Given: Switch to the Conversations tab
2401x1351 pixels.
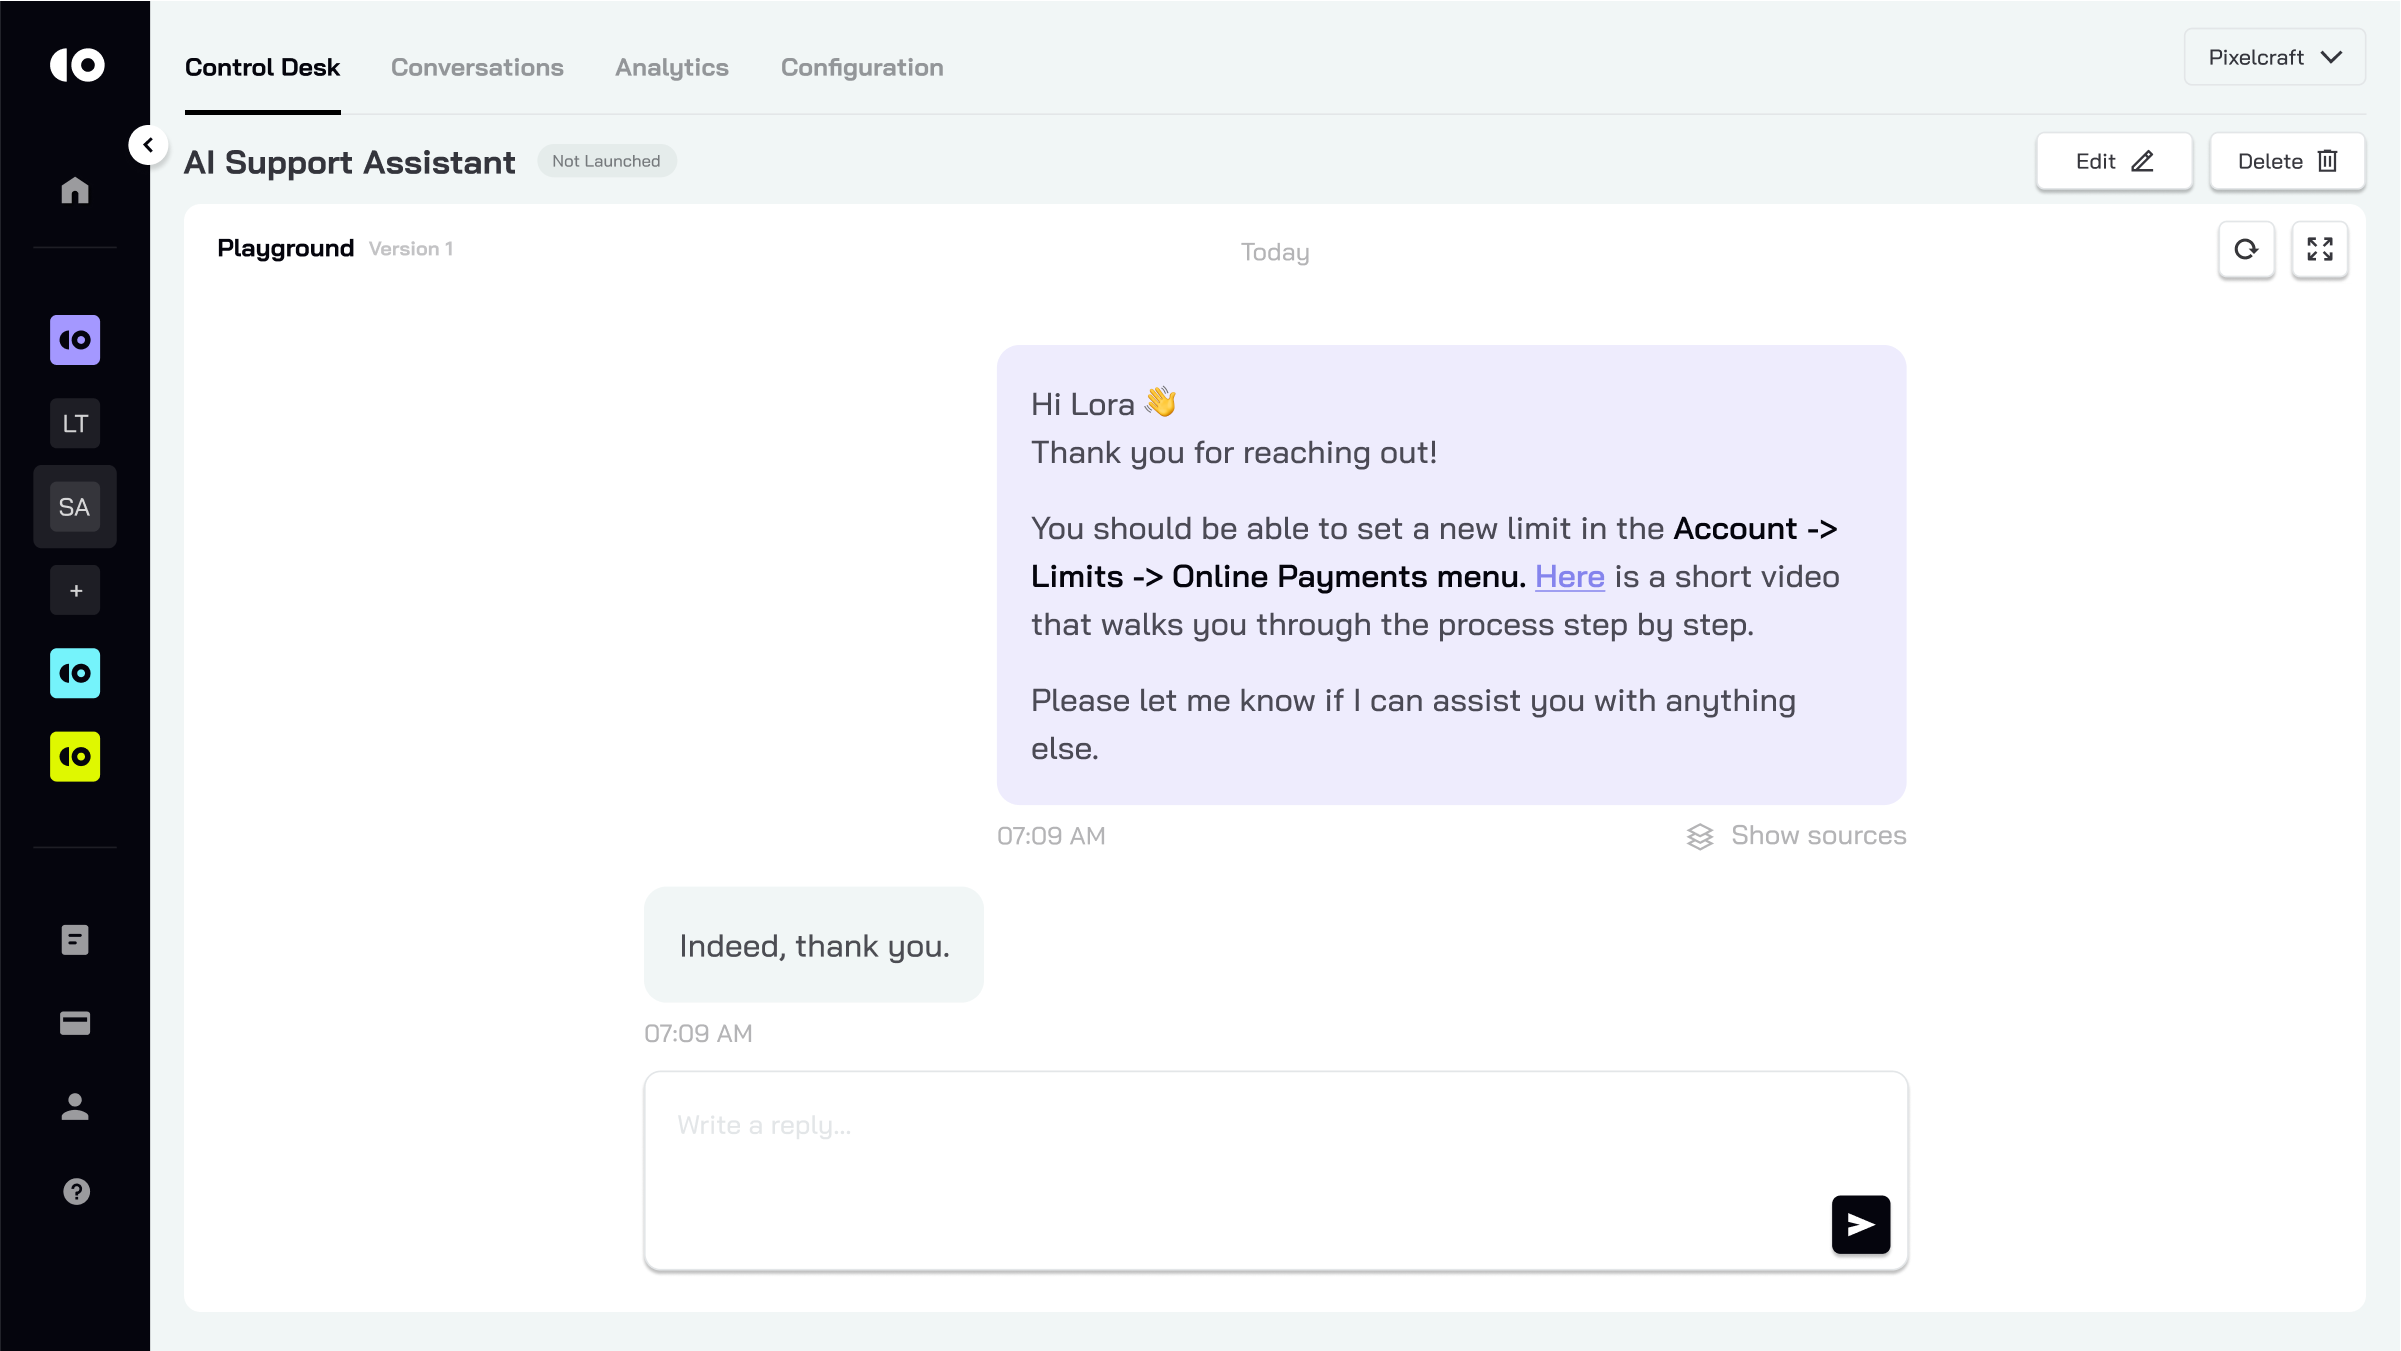Looking at the screenshot, I should coord(477,67).
